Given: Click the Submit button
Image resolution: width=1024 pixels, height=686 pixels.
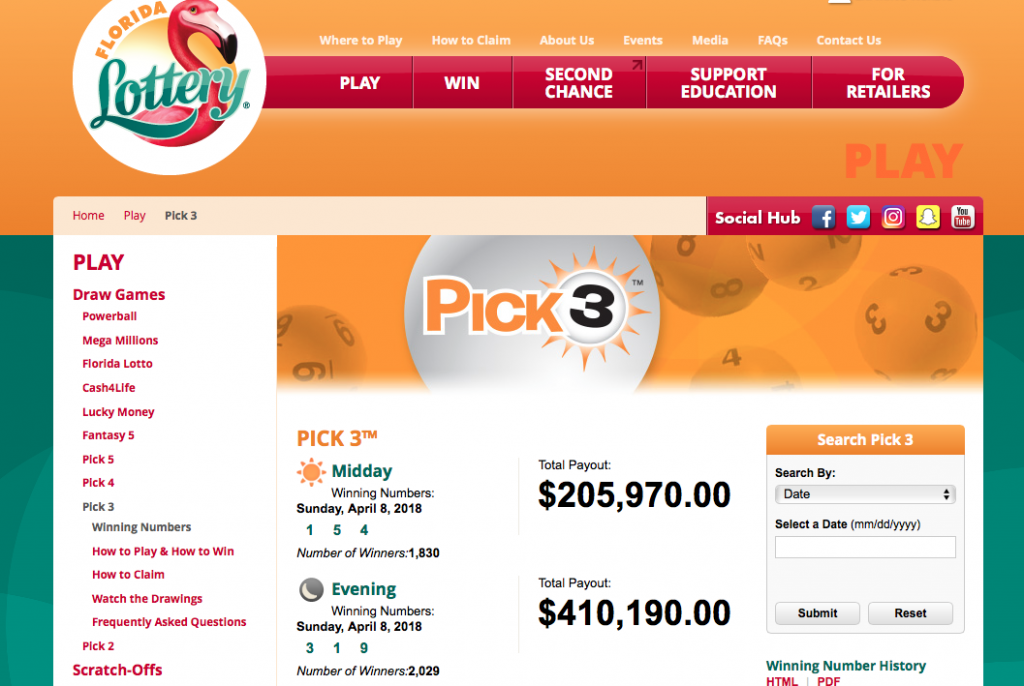Looking at the screenshot, I should click(817, 613).
